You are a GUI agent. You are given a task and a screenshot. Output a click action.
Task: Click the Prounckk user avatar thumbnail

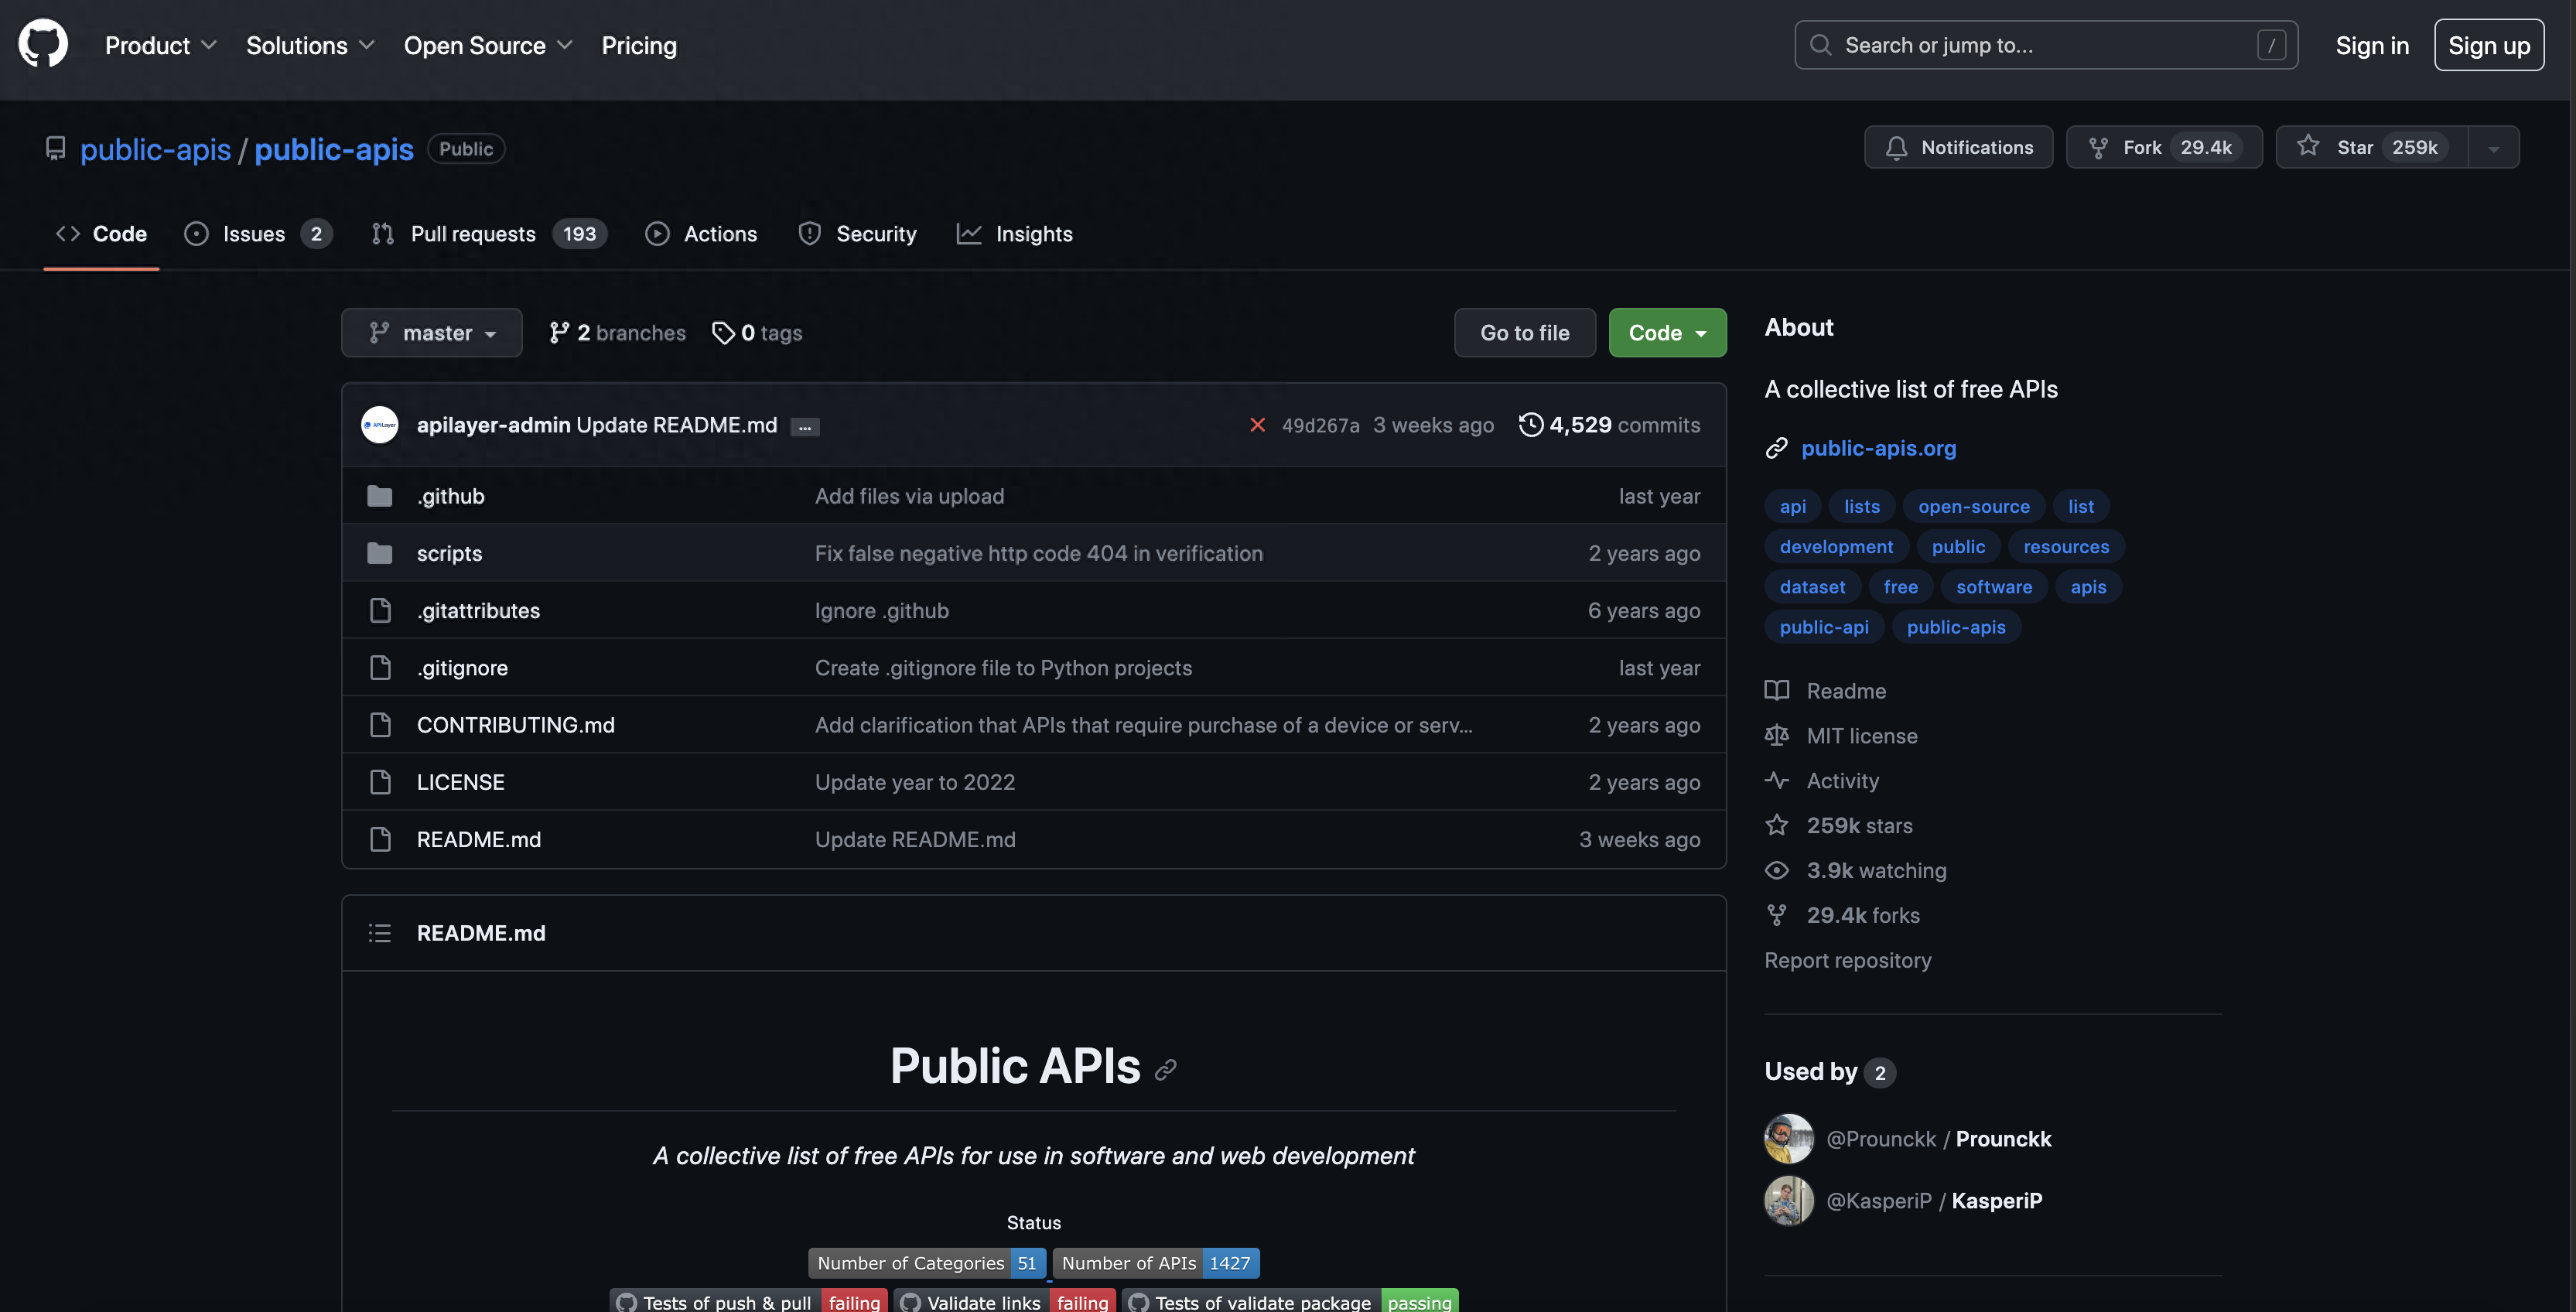(x=1789, y=1138)
